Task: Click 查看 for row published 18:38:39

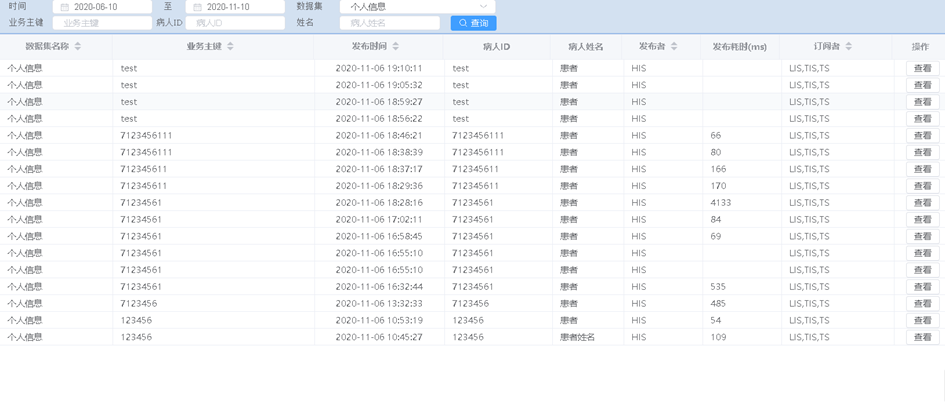Action: click(x=923, y=152)
